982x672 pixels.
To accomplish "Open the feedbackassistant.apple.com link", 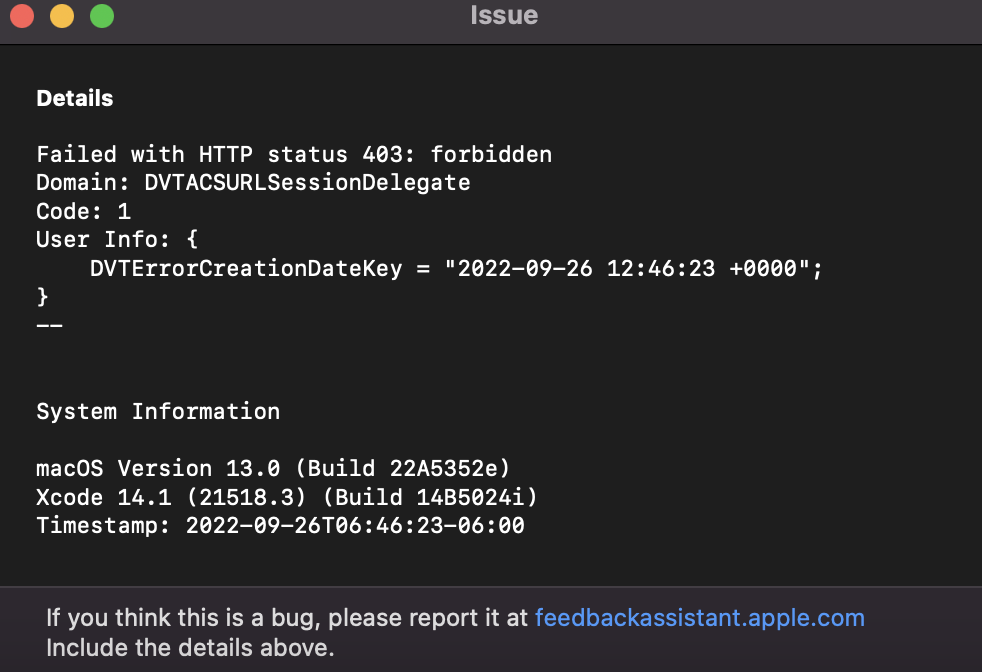I will (x=699, y=618).
